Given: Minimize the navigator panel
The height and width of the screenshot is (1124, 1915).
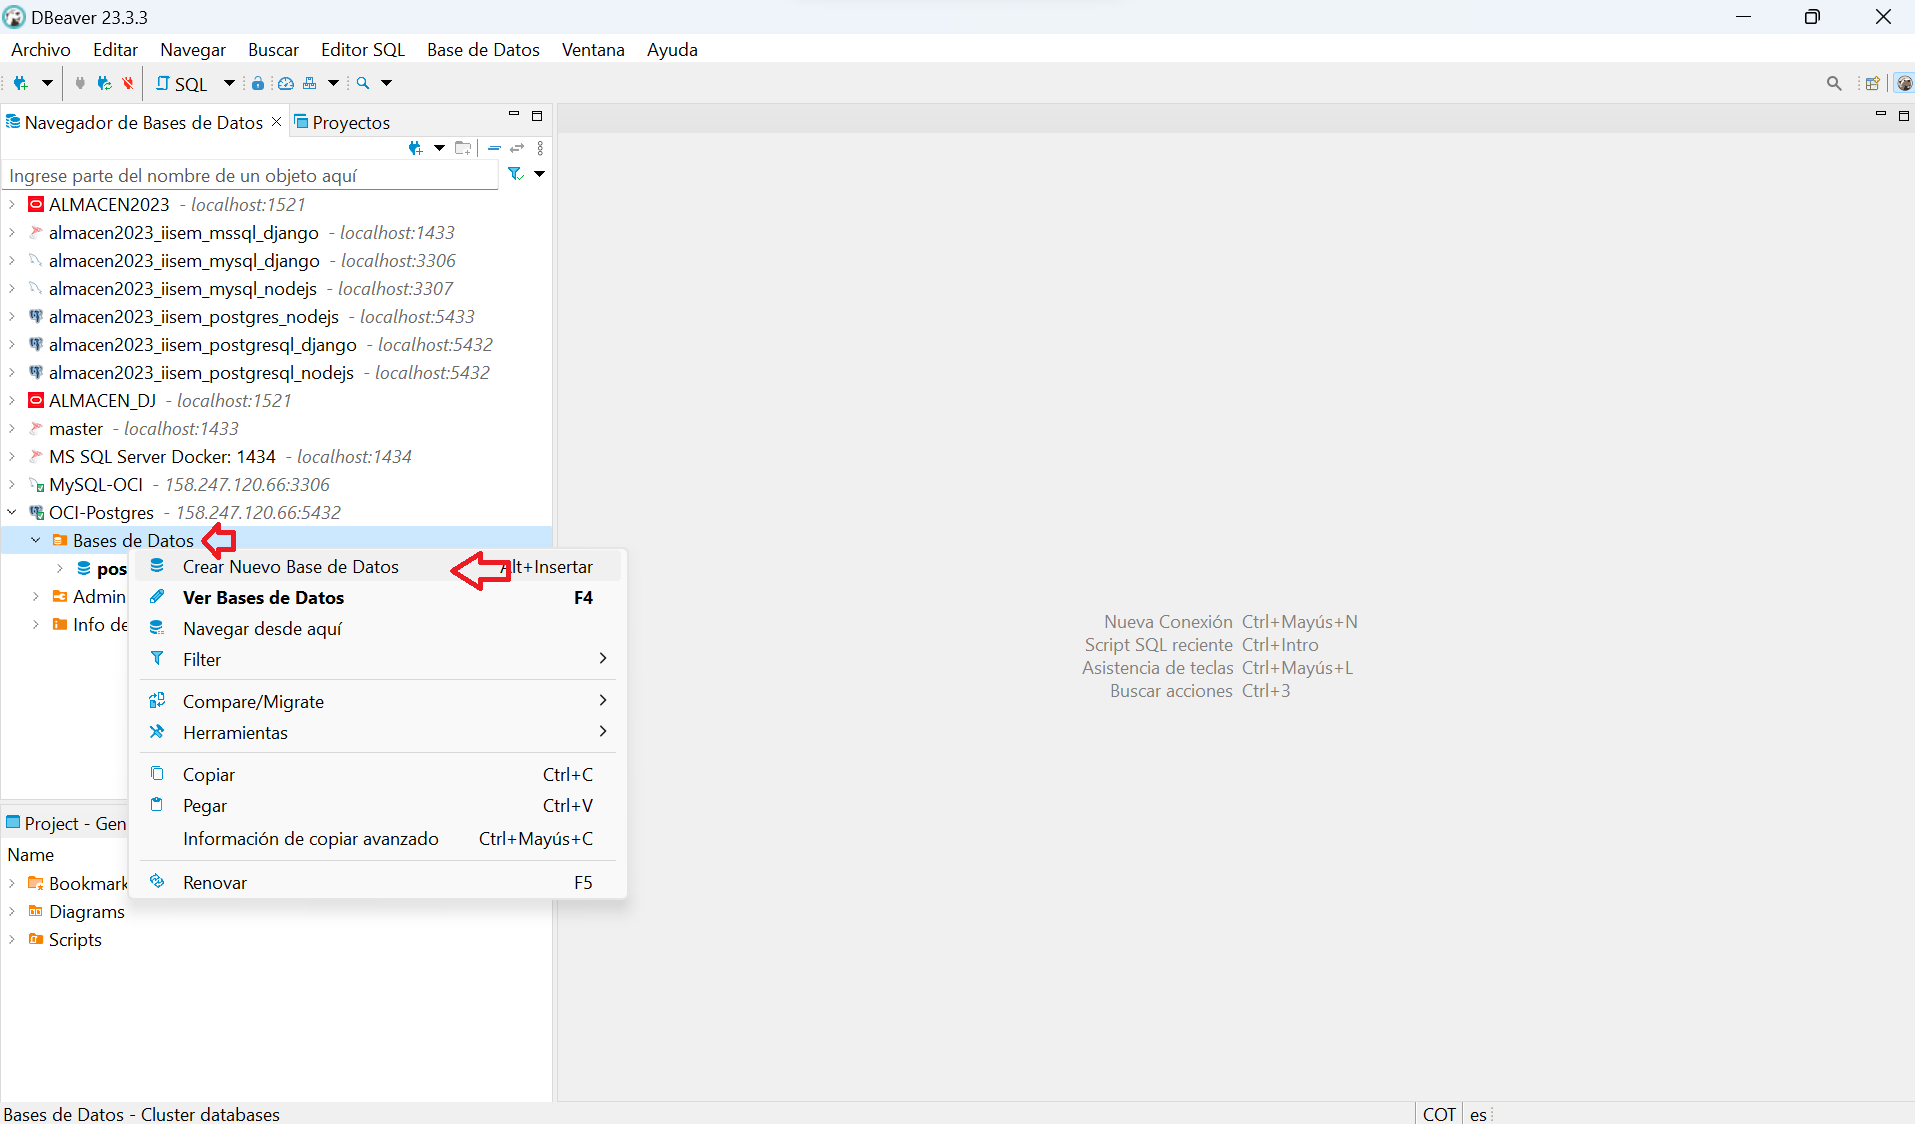Looking at the screenshot, I should click(x=514, y=114).
